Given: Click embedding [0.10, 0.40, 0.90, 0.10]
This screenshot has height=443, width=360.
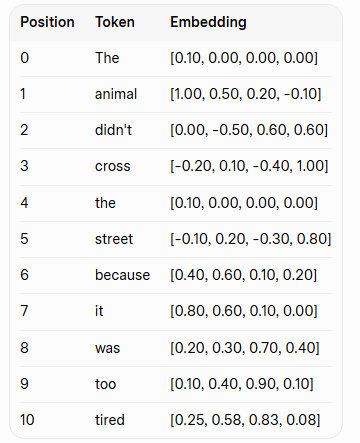Looking at the screenshot, I should coord(242,384).
